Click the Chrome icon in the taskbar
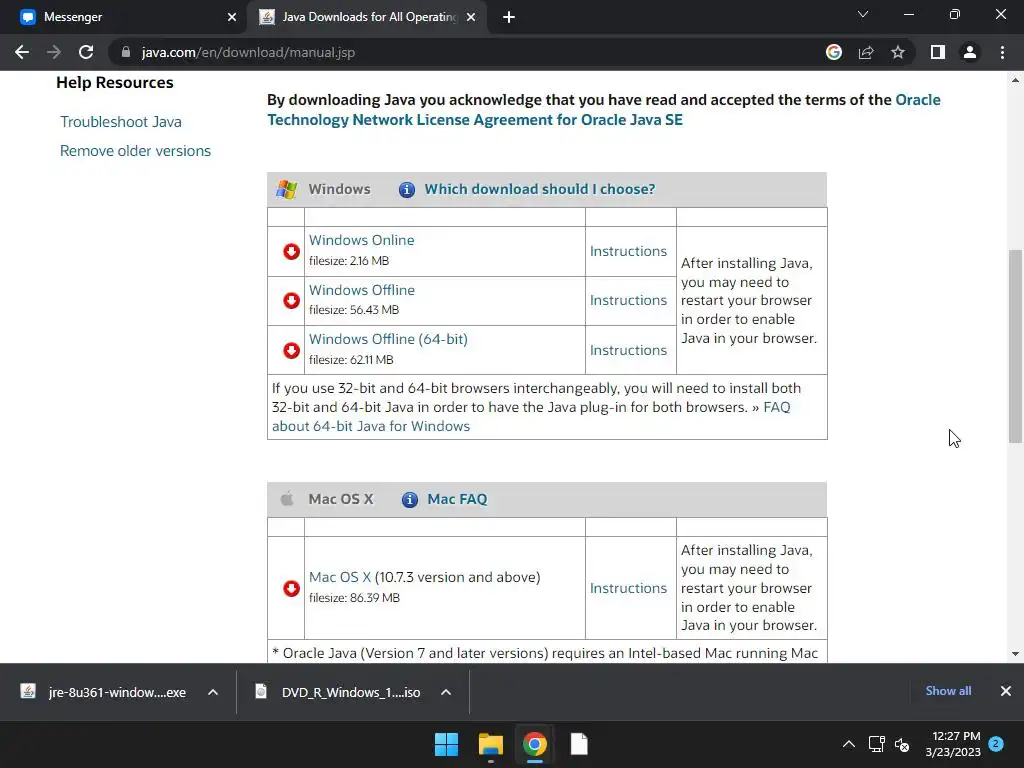The width and height of the screenshot is (1024, 768). [534, 744]
